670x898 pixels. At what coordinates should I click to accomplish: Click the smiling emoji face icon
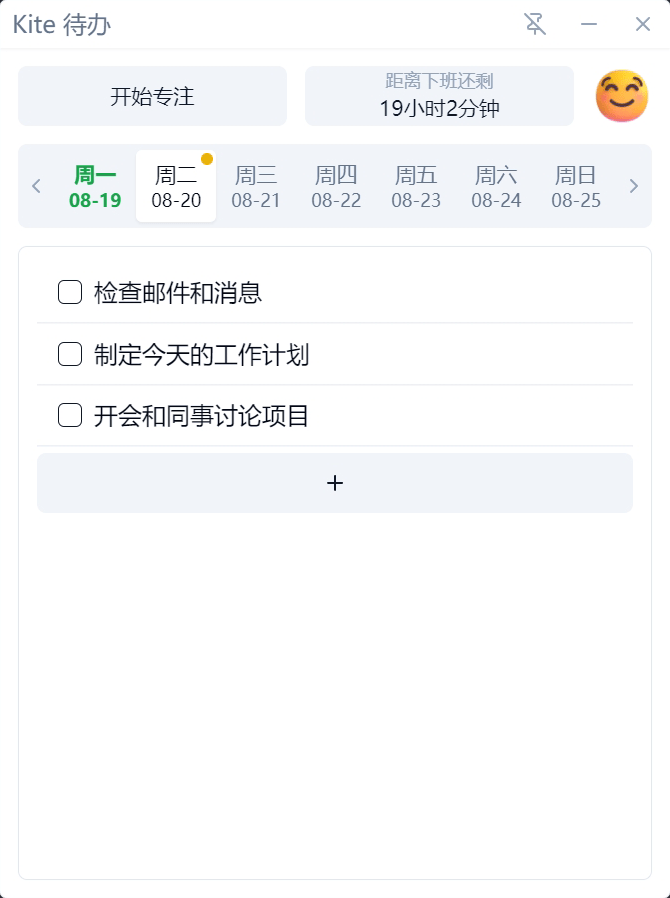pos(621,96)
